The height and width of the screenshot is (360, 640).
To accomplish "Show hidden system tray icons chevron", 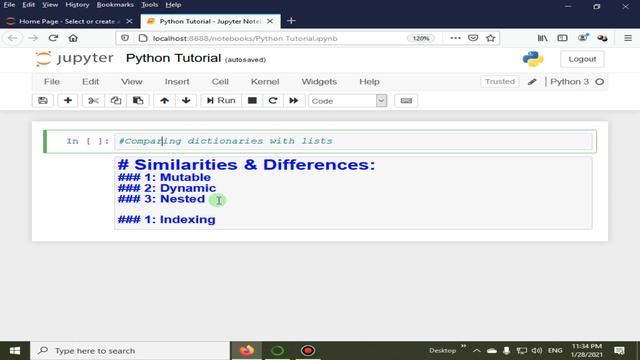I will click(x=477, y=351).
